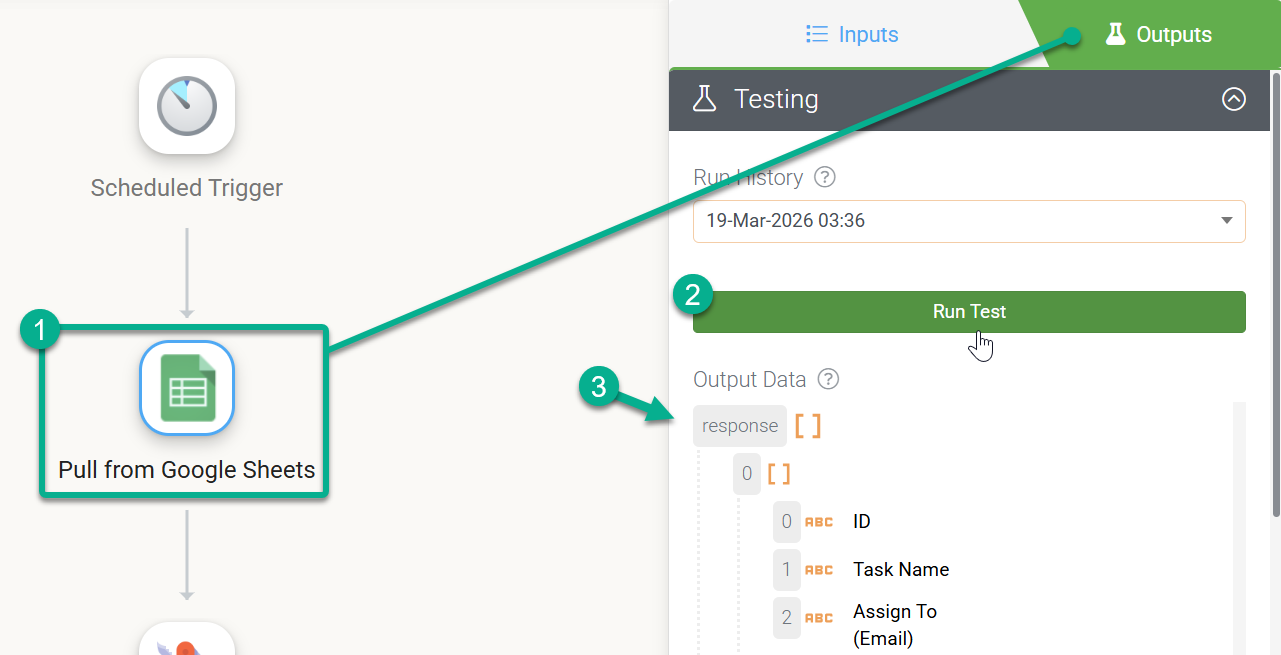Click the ABC type icon beside Assign To
Viewport: 1281px width, 655px height.
point(819,618)
